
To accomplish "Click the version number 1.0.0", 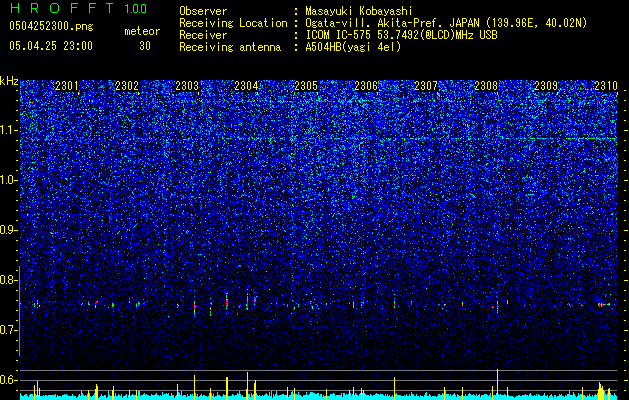I will (x=135, y=8).
